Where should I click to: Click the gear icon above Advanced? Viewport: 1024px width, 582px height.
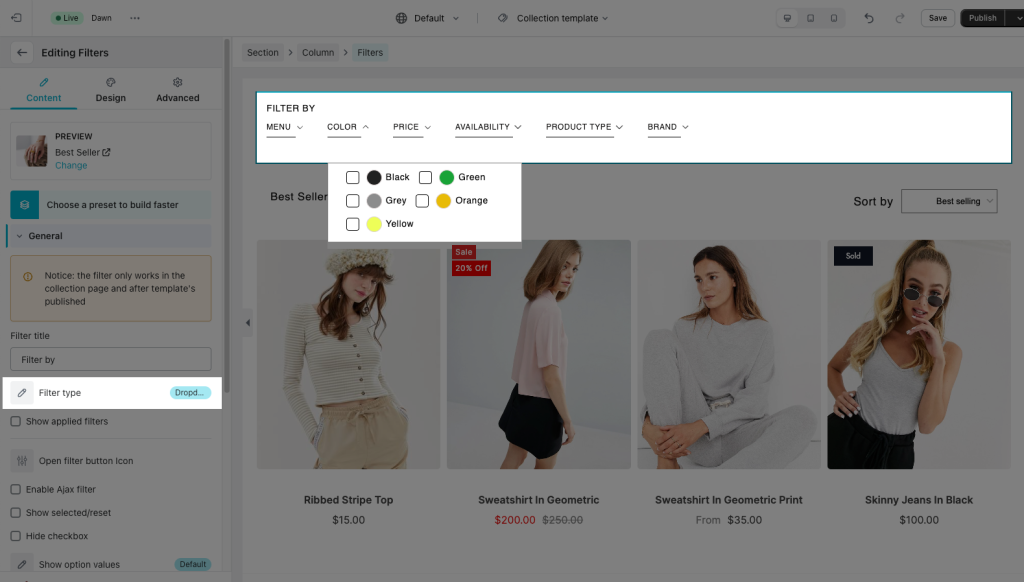click(178, 82)
